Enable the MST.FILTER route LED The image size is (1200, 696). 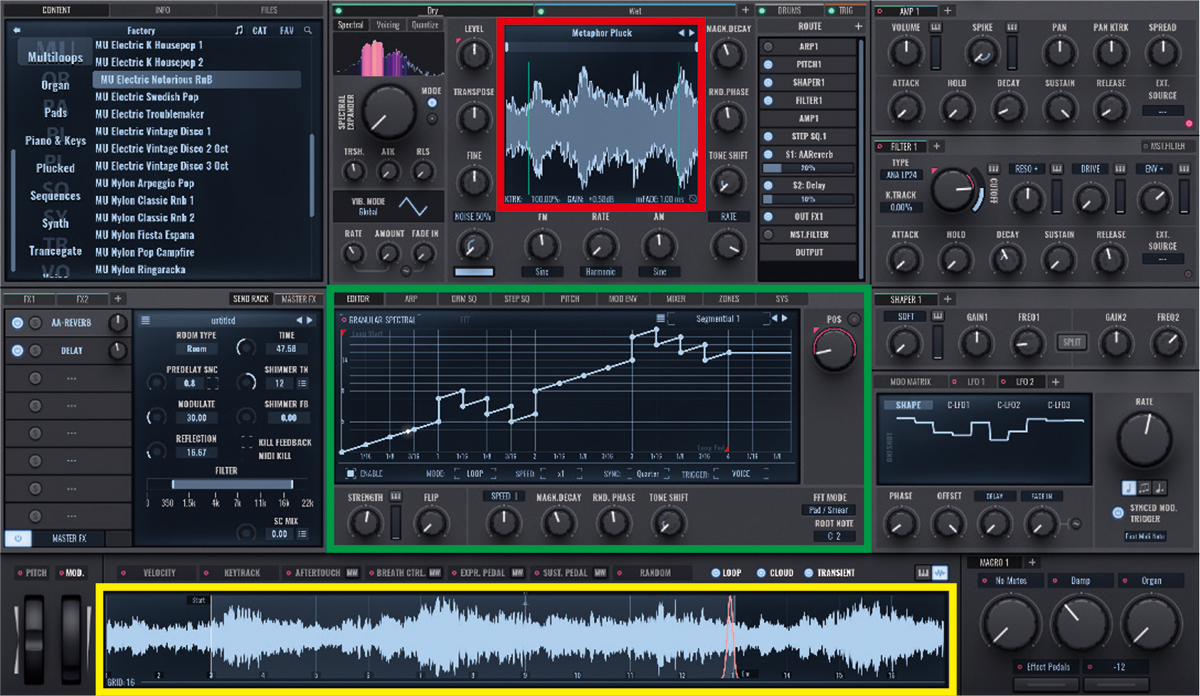click(768, 234)
